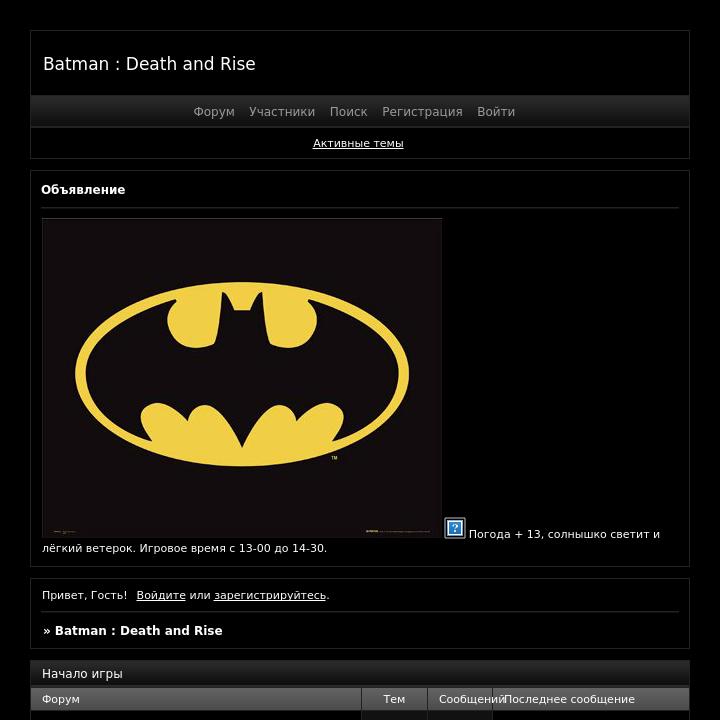The width and height of the screenshot is (720, 720).
Task: Click the Batman : Death and Rise site title
Action: tap(149, 64)
